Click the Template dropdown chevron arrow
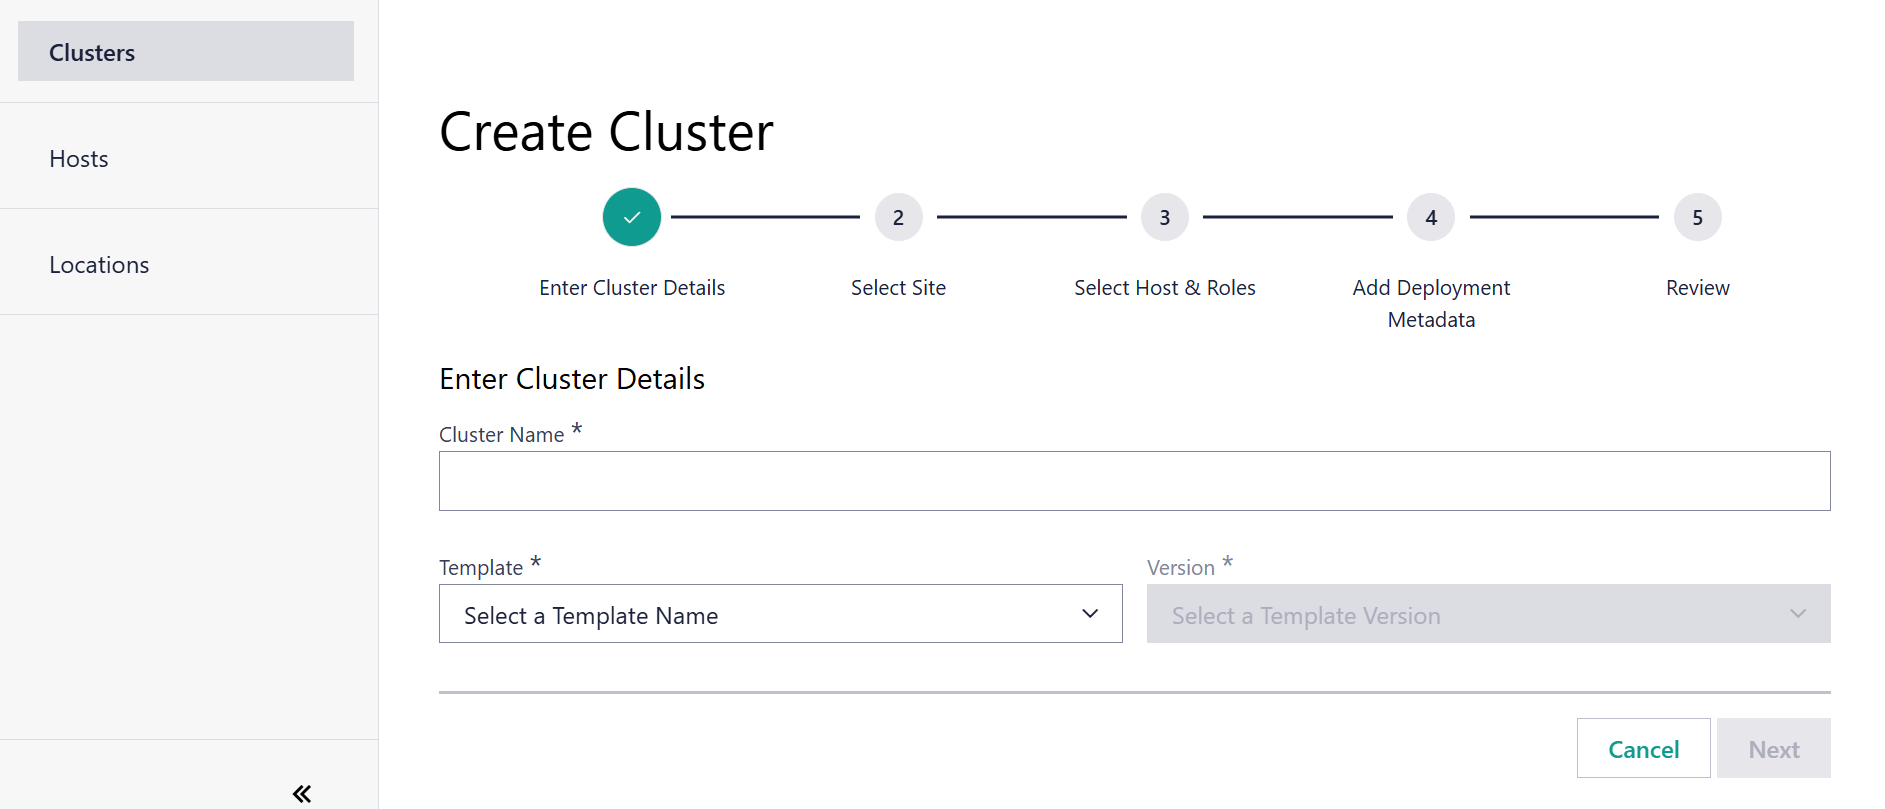 (1090, 614)
